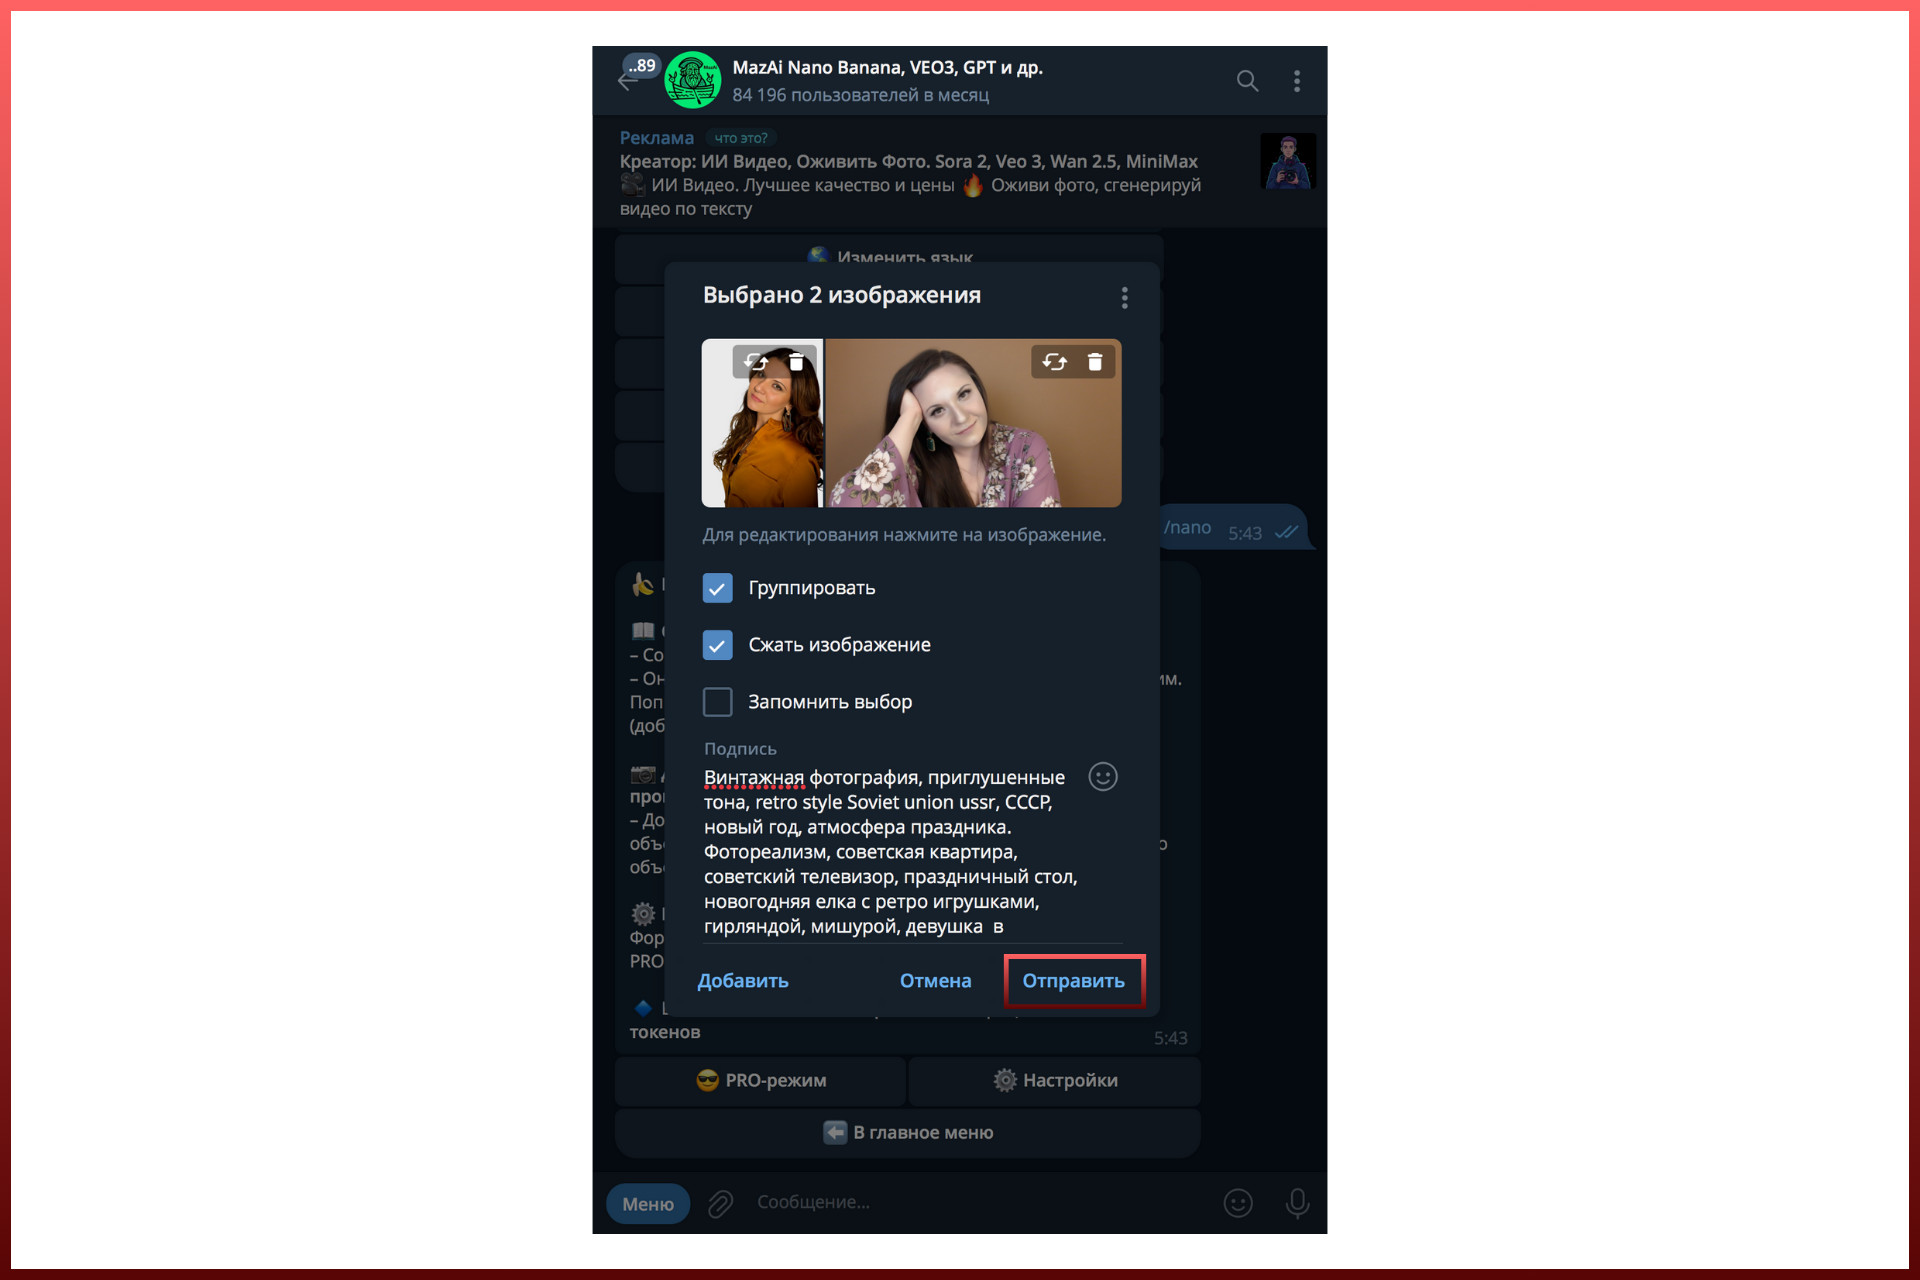Uncheck the Группировать checkbox
Image resolution: width=1920 pixels, height=1280 pixels.
tap(717, 588)
